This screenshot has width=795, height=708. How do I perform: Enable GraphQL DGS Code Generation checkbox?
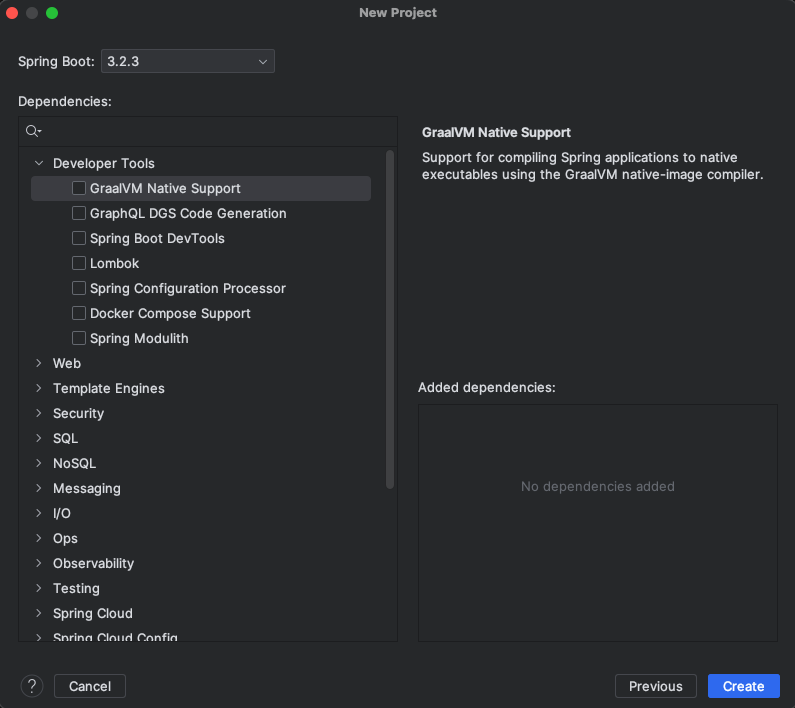(x=79, y=213)
